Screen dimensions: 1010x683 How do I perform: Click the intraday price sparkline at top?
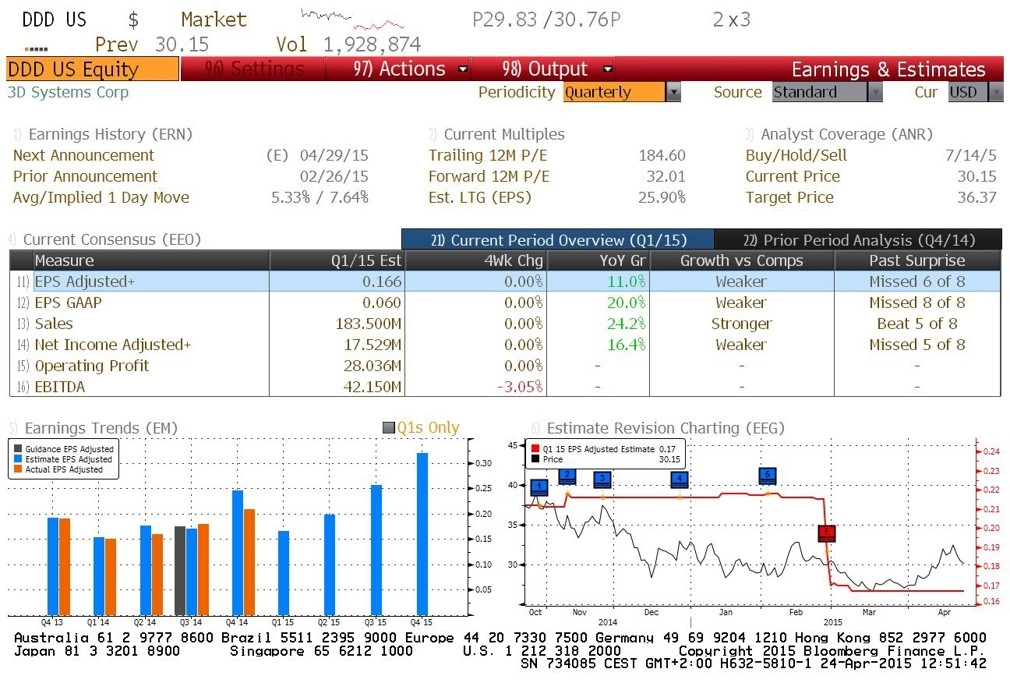(x=352, y=19)
